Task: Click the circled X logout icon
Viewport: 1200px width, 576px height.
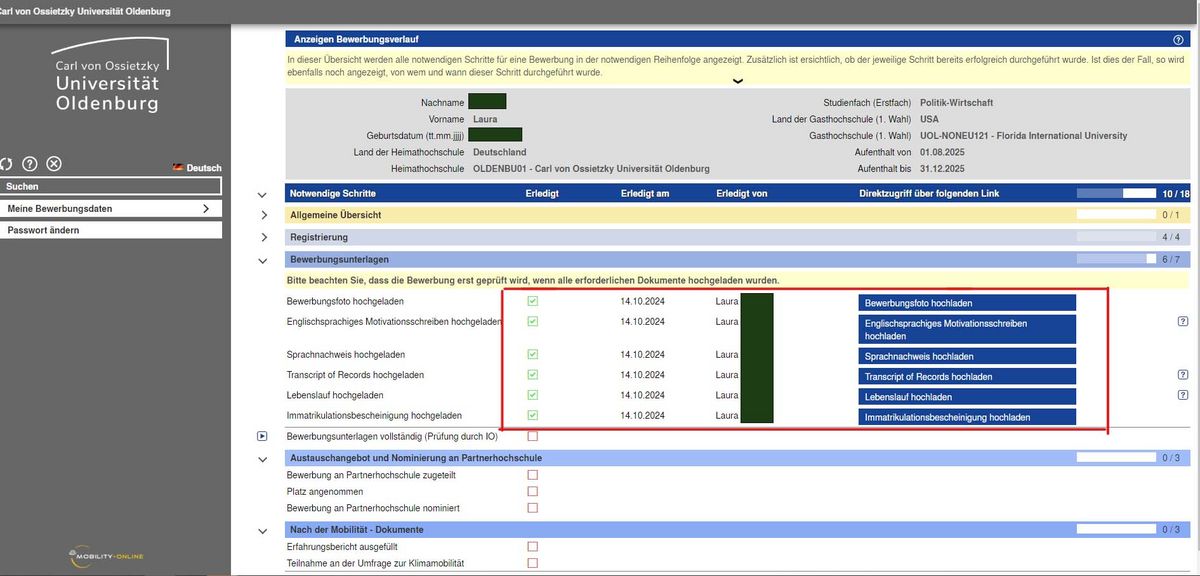Action: click(x=54, y=164)
